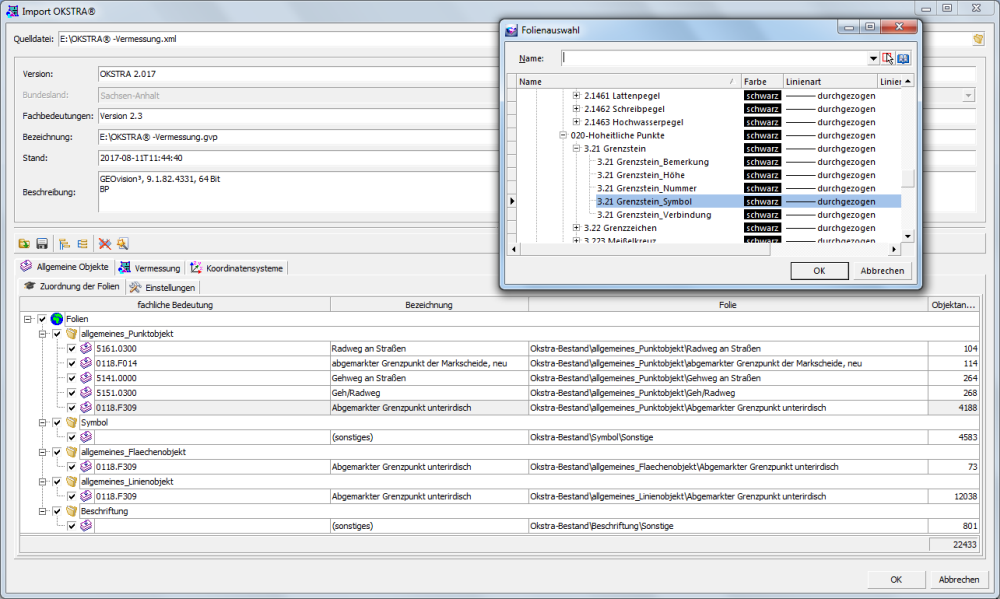Click the folder icon beside Symbol
Image resolution: width=1000 pixels, height=599 pixels.
[71, 422]
